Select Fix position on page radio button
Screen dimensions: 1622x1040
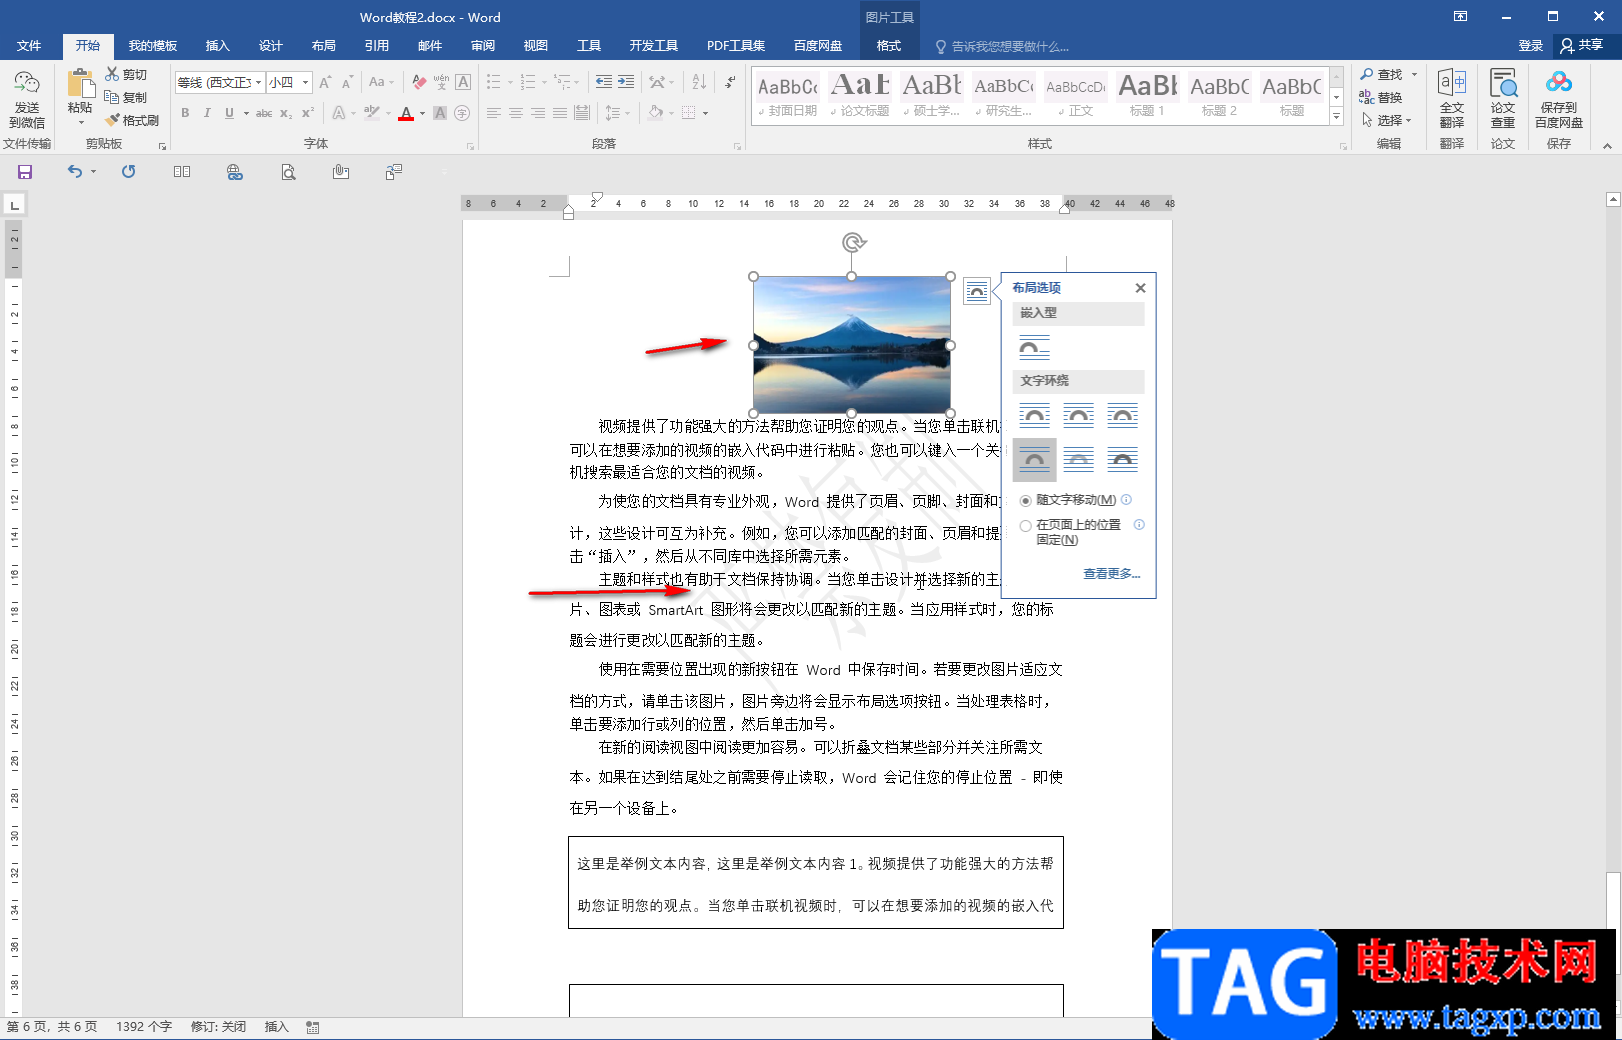[x=1026, y=526]
